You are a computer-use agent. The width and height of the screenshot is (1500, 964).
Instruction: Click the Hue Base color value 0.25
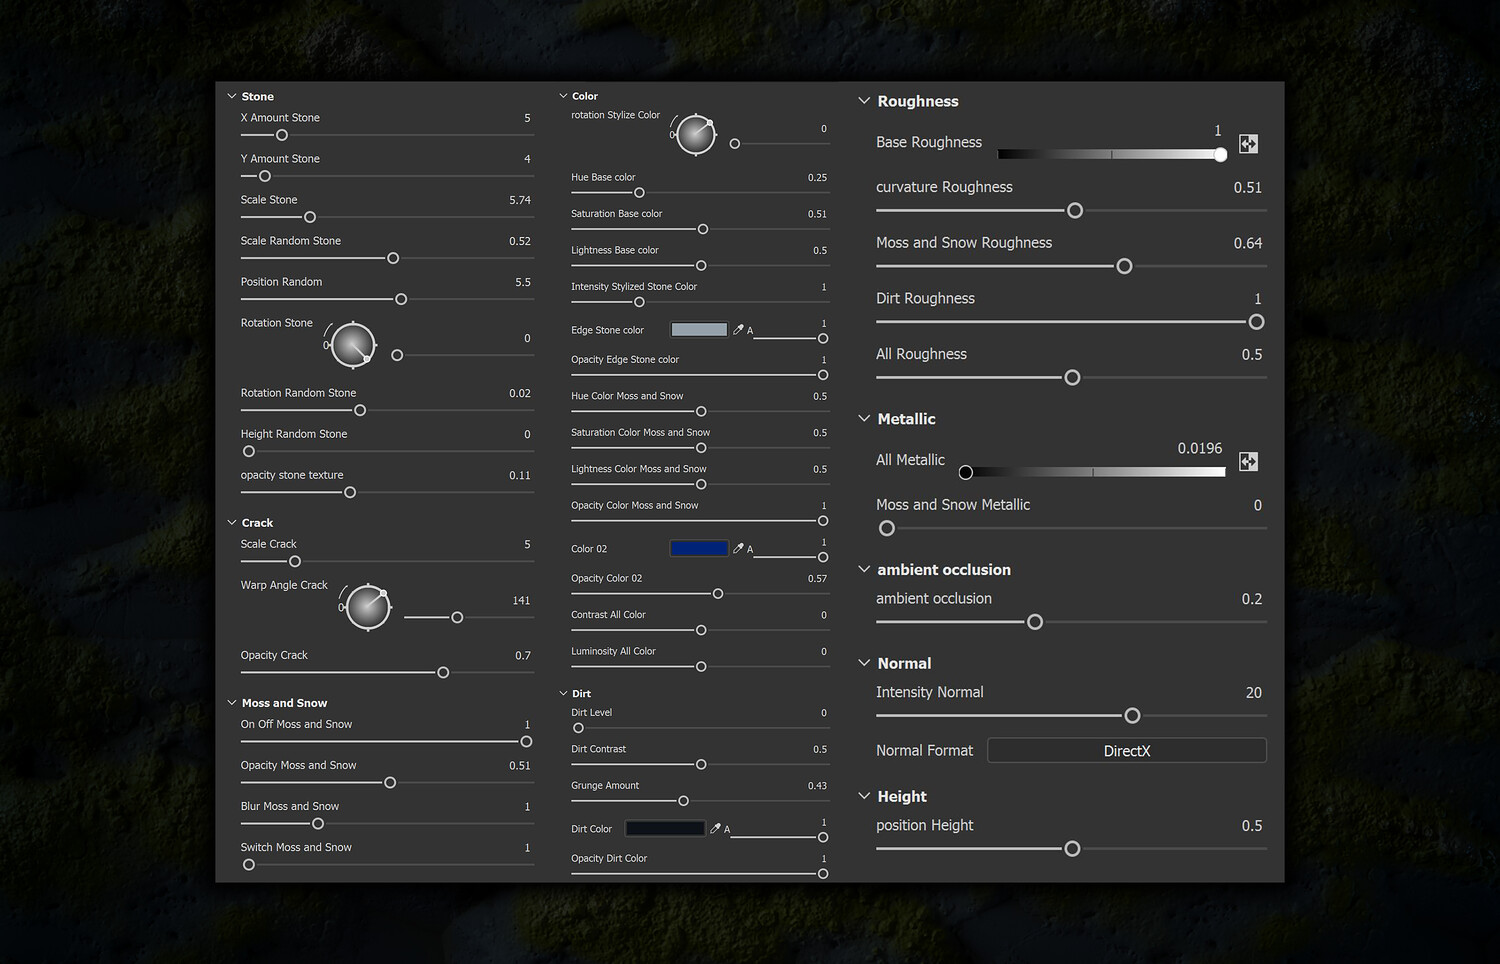coord(818,178)
